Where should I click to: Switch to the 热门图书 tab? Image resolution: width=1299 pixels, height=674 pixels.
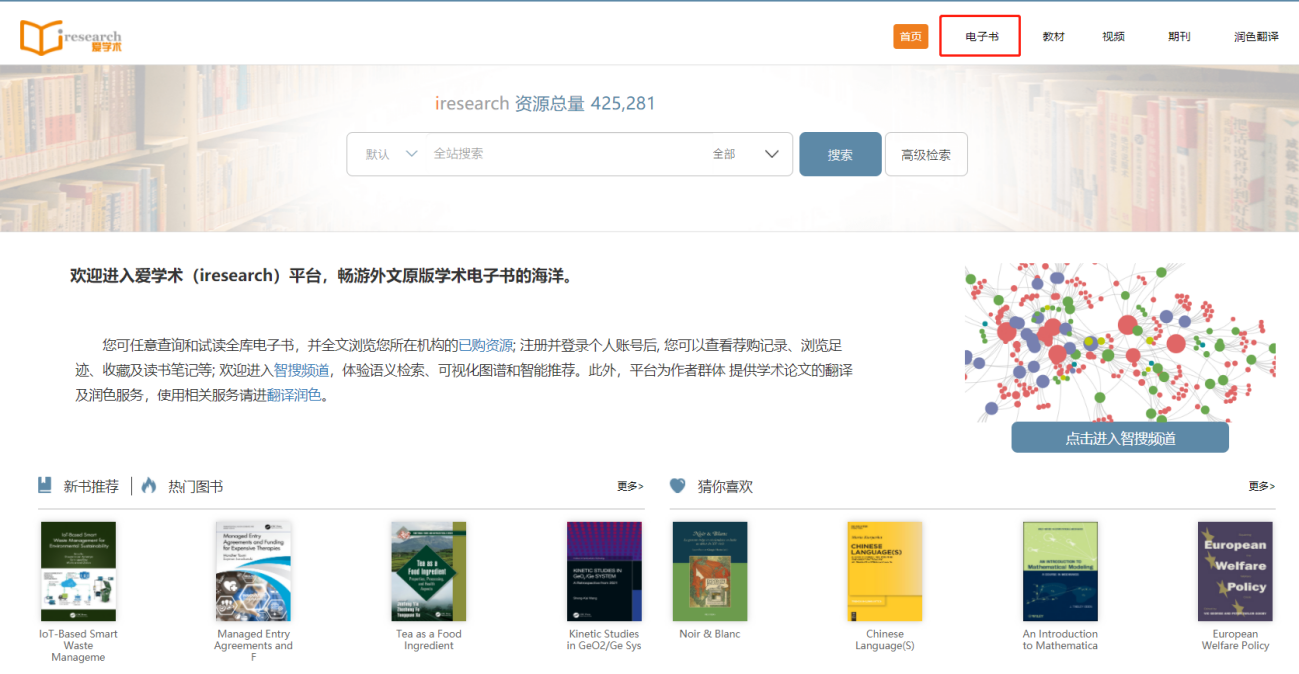(x=195, y=487)
